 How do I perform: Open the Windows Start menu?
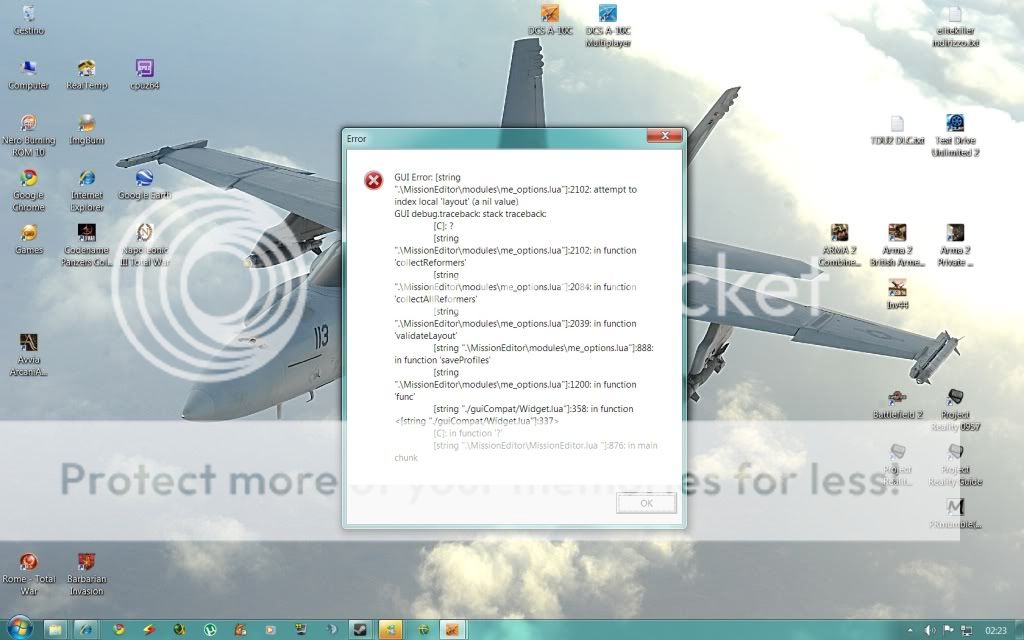(x=20, y=631)
